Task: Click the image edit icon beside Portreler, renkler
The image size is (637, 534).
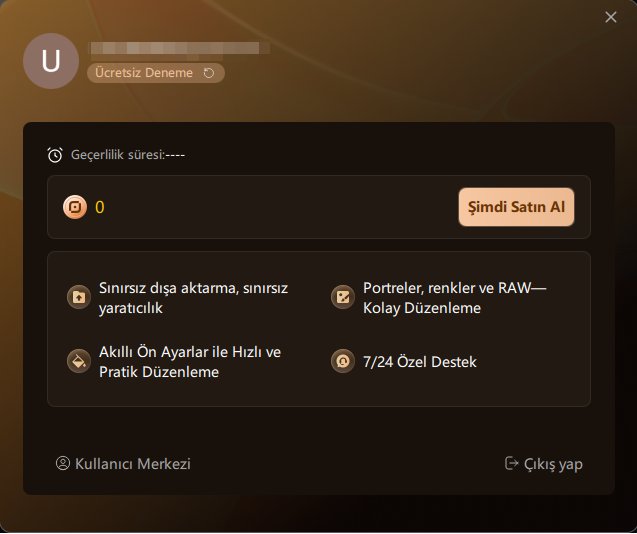Action: pyautogui.click(x=343, y=297)
